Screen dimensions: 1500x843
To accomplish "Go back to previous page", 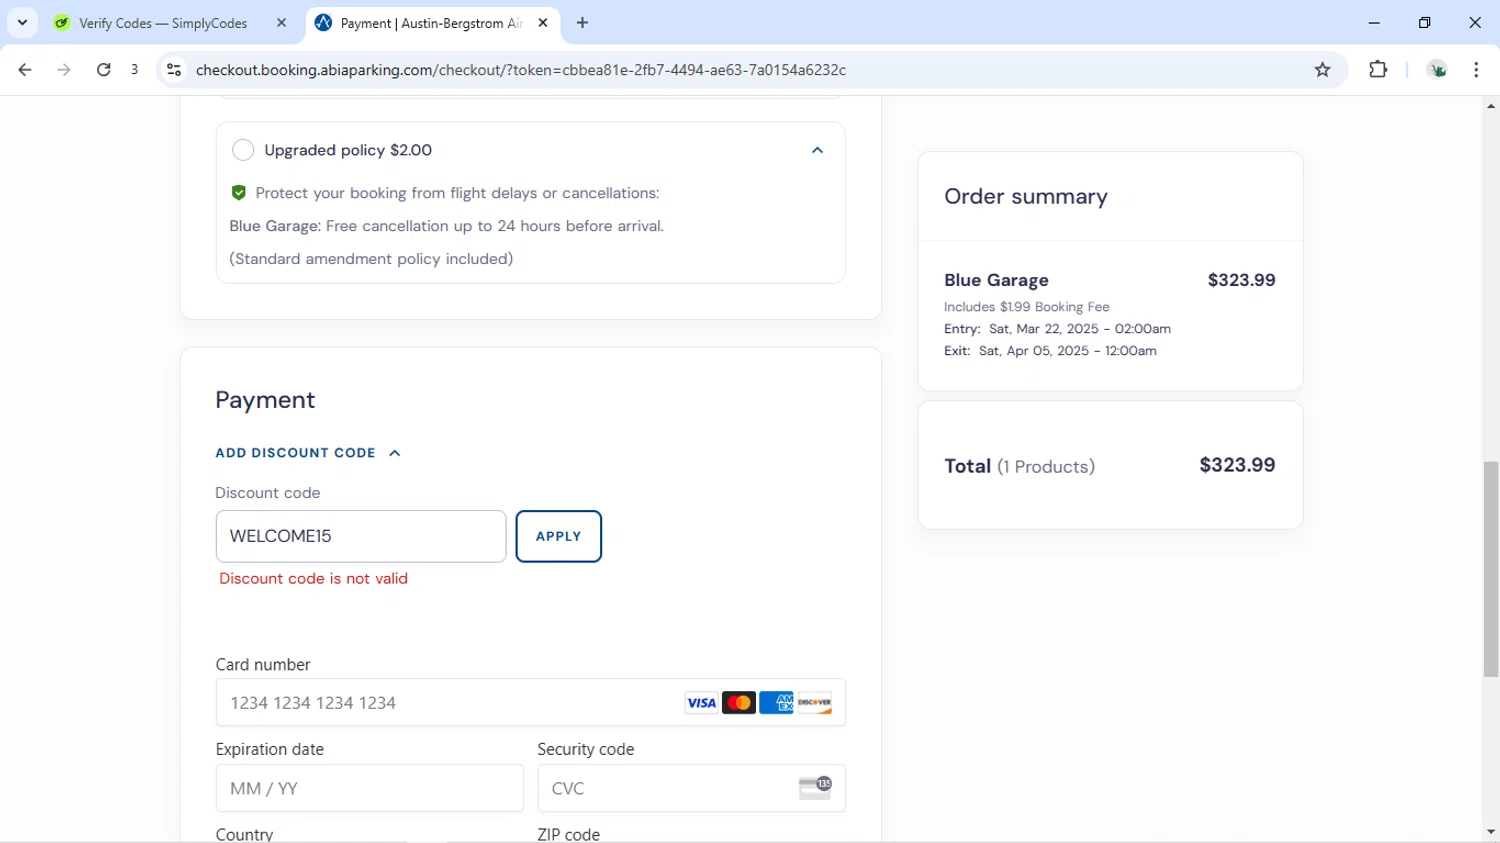I will [25, 70].
